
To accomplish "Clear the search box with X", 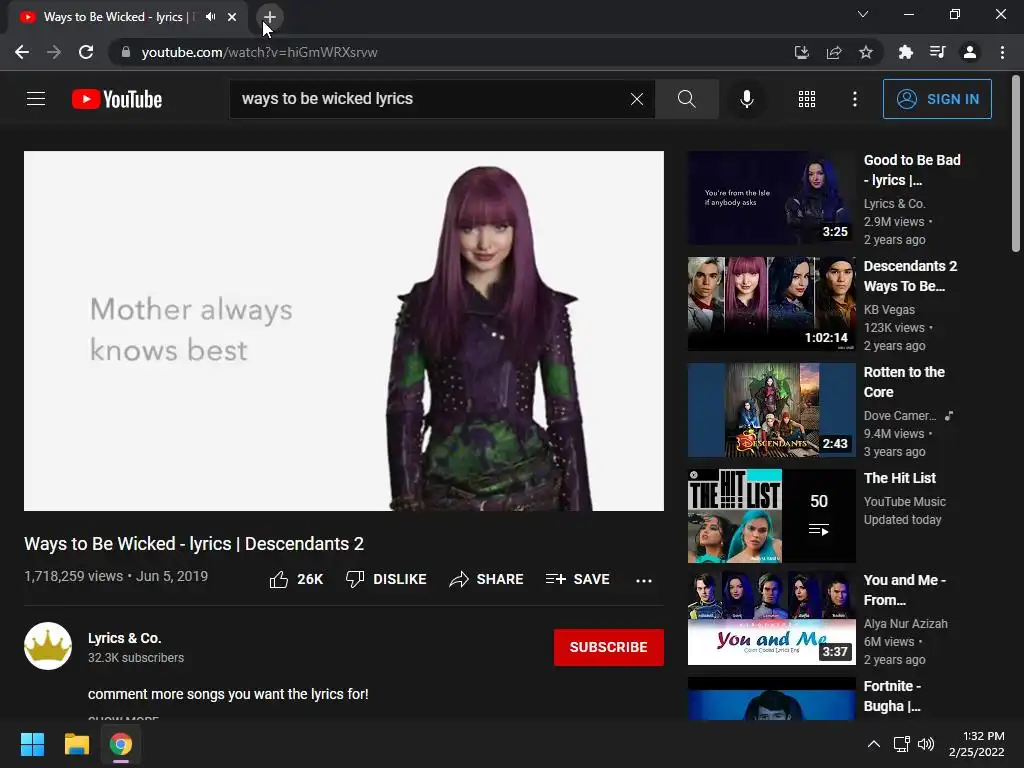I will [637, 99].
